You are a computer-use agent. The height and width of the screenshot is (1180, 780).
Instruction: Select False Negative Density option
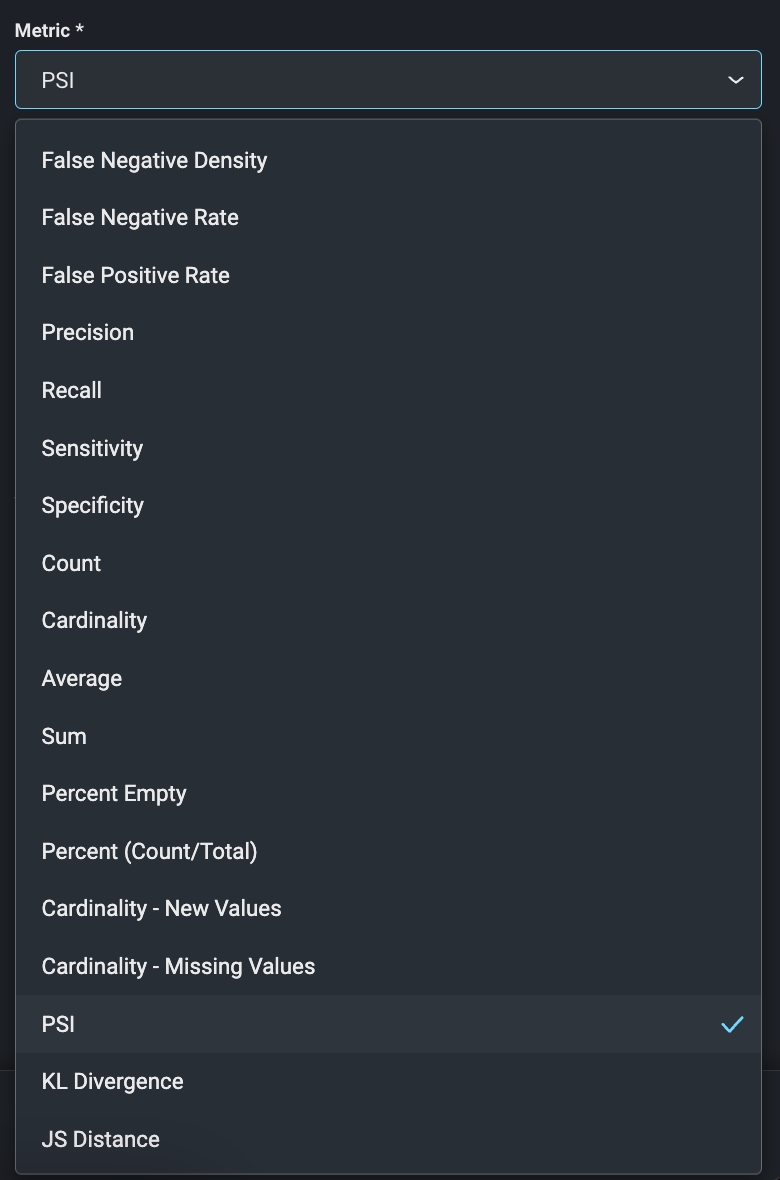[154, 160]
